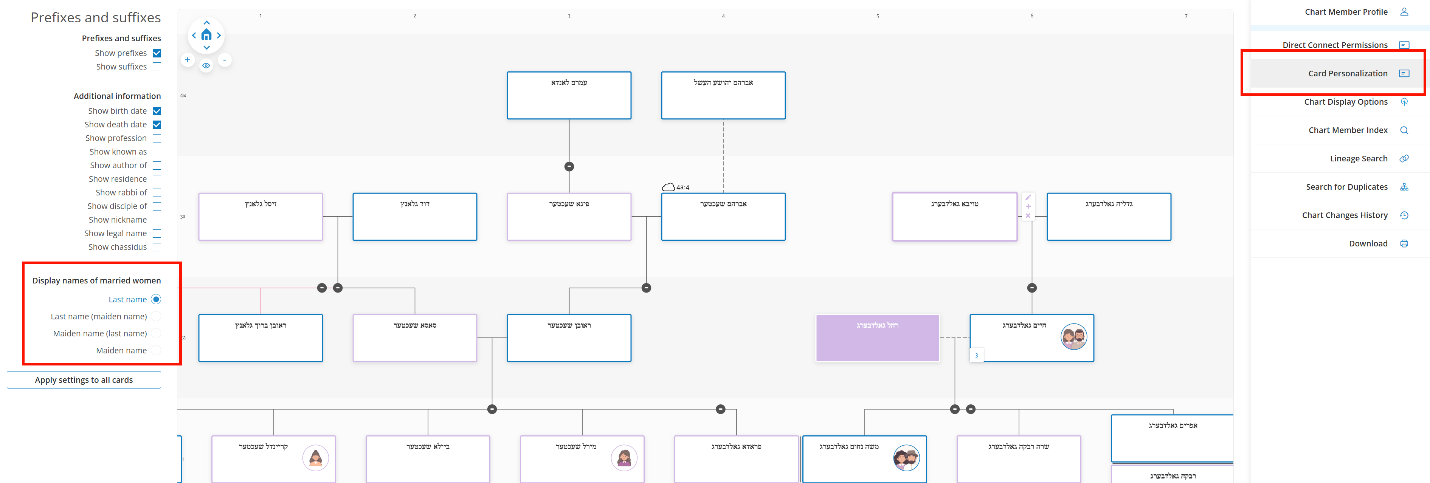
Task: Enable Show known as checkbox
Action: pyautogui.click(x=157, y=152)
